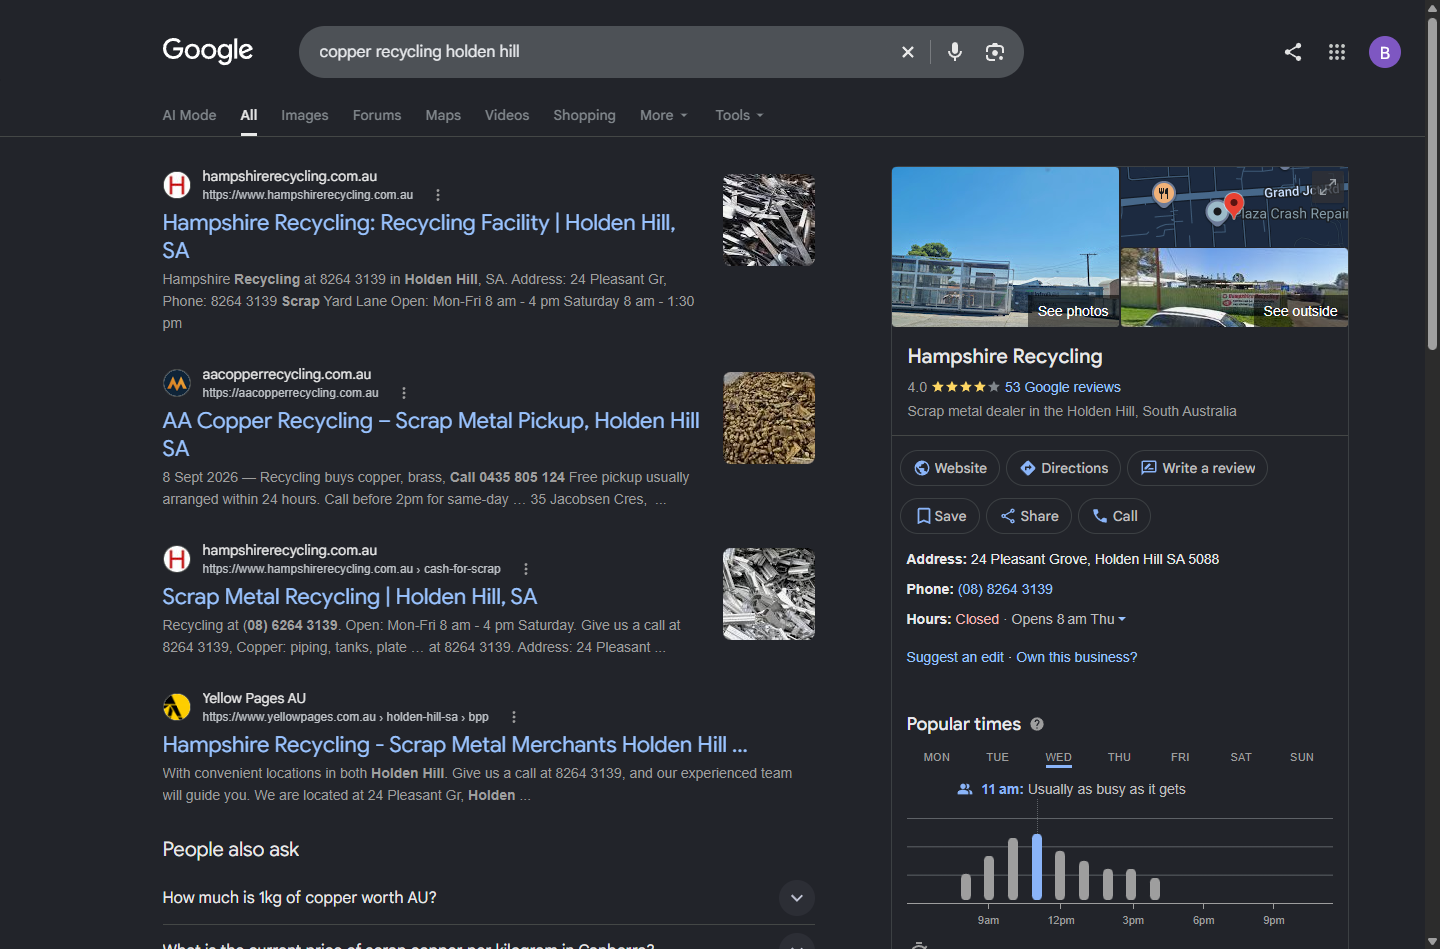Open the Google apps grid
Viewport: 1440px width, 949px height.
pyautogui.click(x=1337, y=52)
